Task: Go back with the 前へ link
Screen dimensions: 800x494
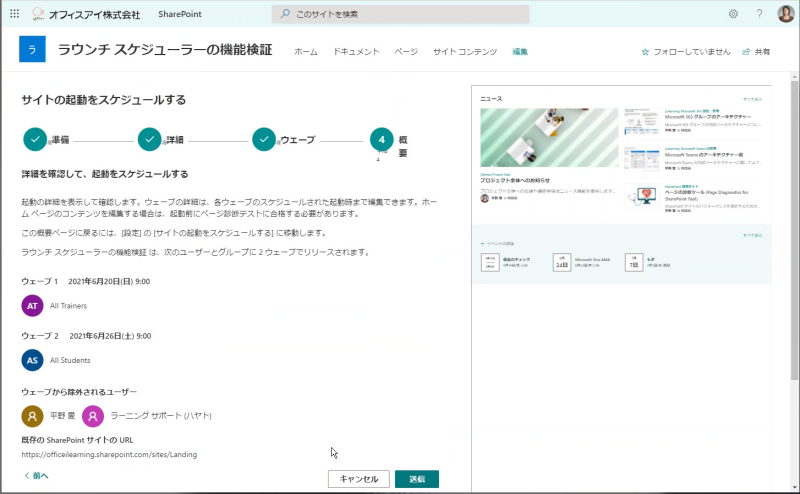Action: point(36,476)
